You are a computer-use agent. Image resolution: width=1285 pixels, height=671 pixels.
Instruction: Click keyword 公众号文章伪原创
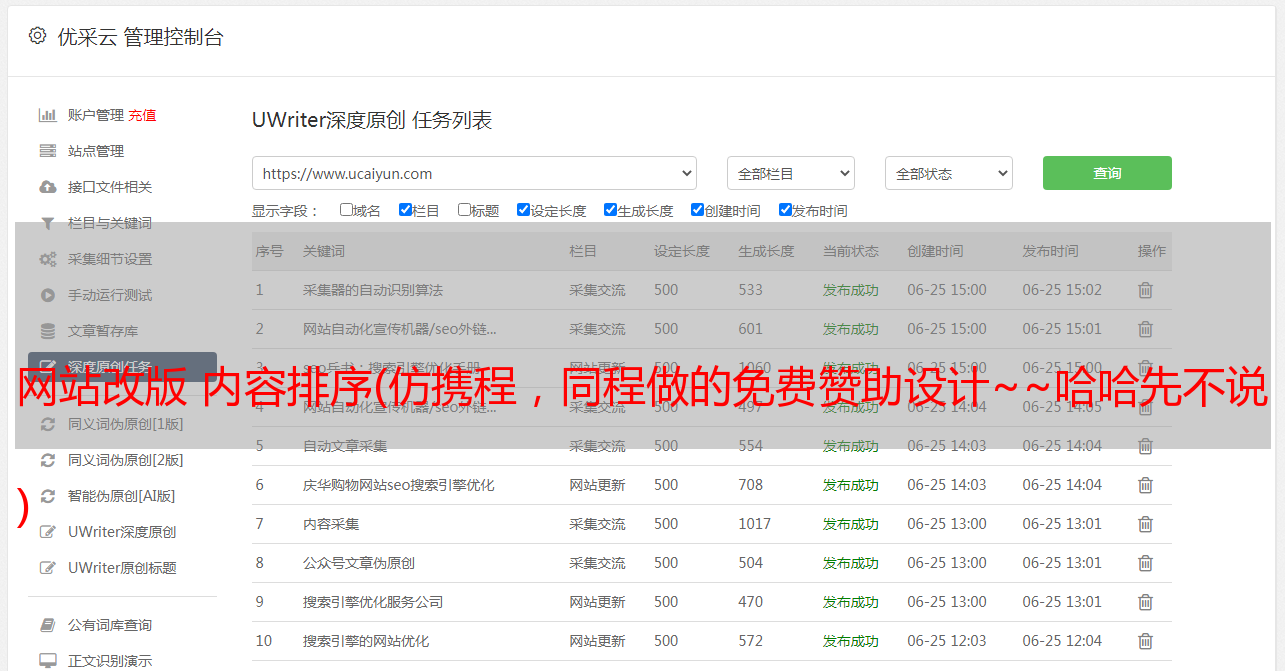click(359, 563)
